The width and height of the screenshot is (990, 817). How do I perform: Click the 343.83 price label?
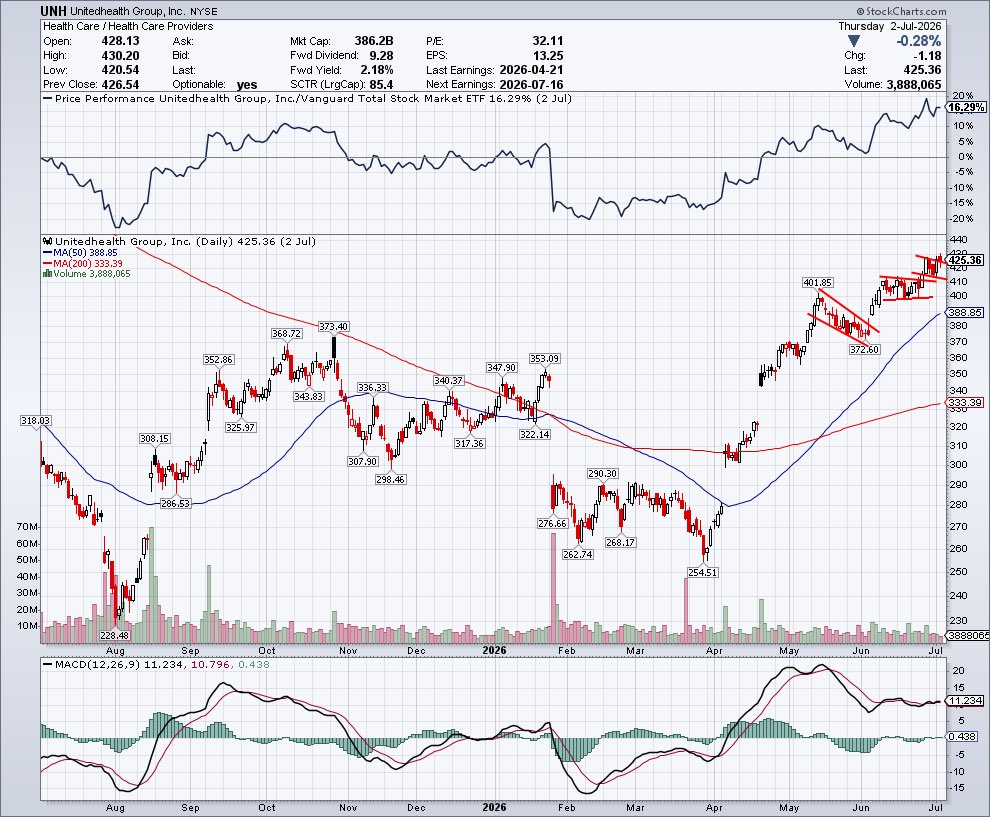[308, 396]
